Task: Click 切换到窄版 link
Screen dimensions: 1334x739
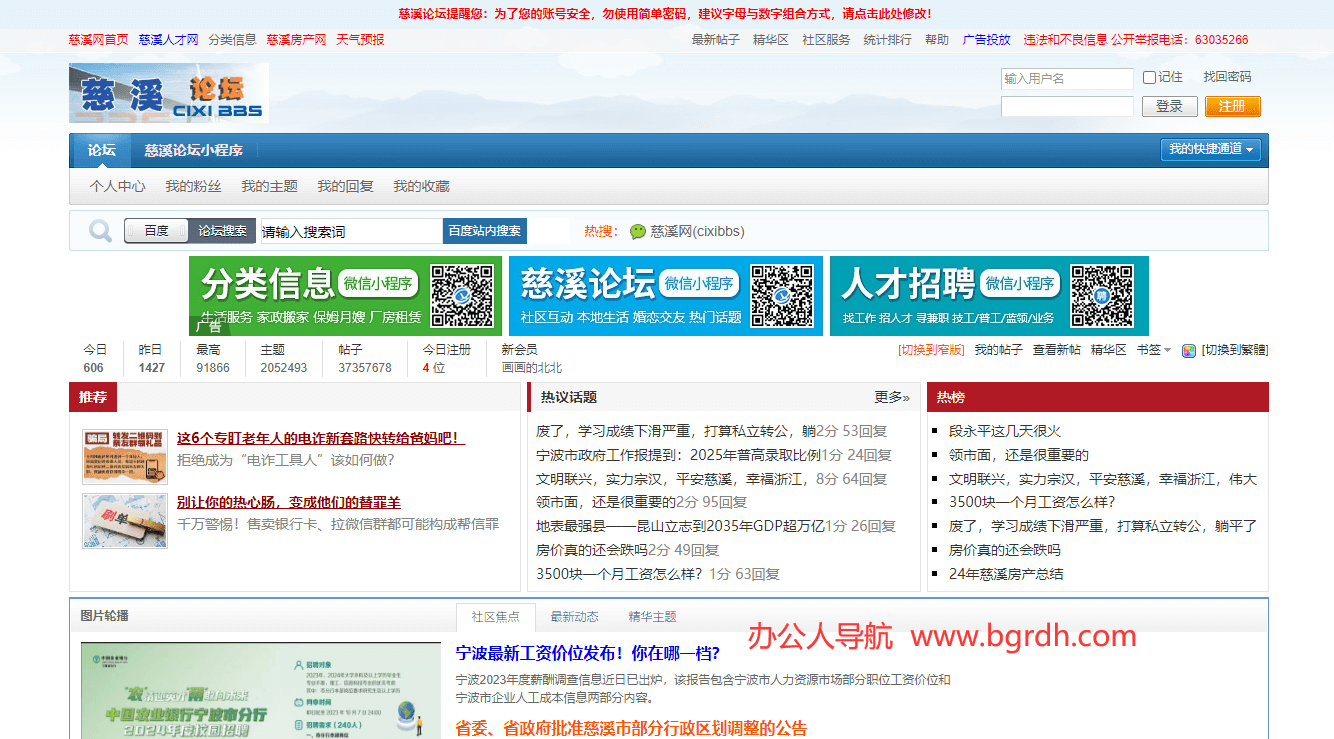Action: pyautogui.click(x=931, y=350)
